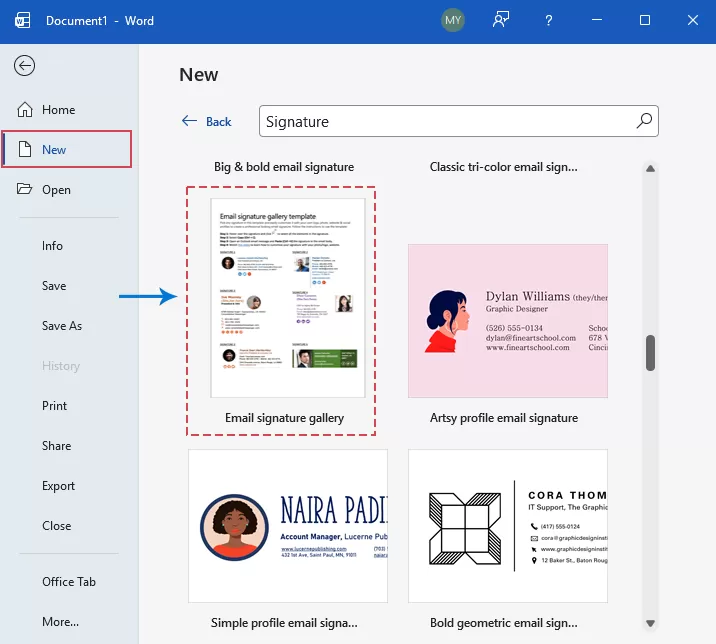Click the Word logo in title bar
The image size is (716, 644).
coord(22,21)
